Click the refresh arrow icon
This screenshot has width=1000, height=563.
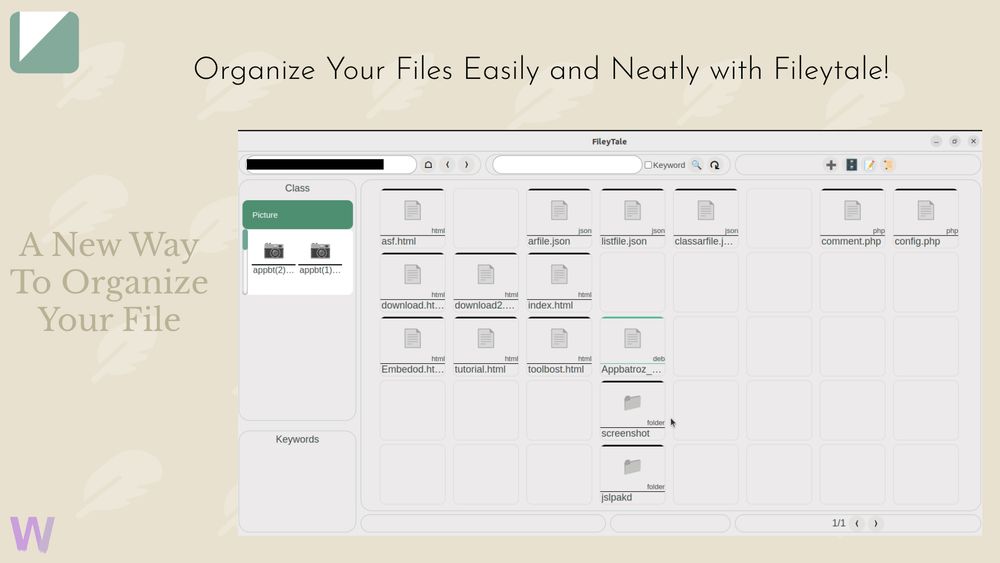click(715, 165)
